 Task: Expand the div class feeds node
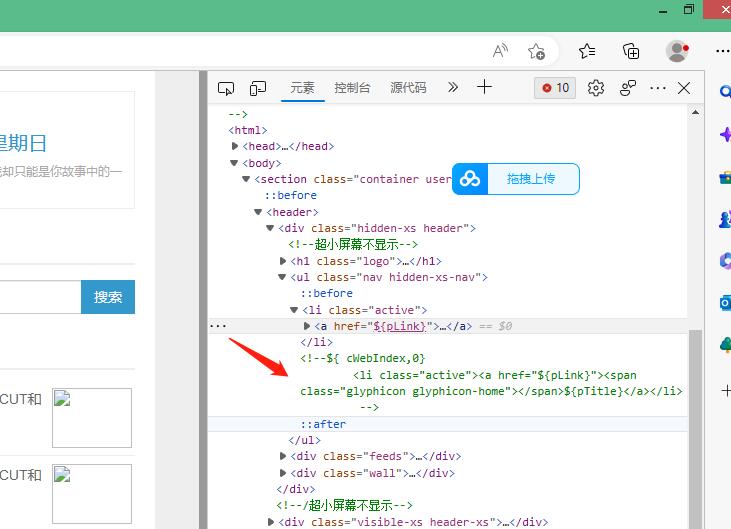283,456
